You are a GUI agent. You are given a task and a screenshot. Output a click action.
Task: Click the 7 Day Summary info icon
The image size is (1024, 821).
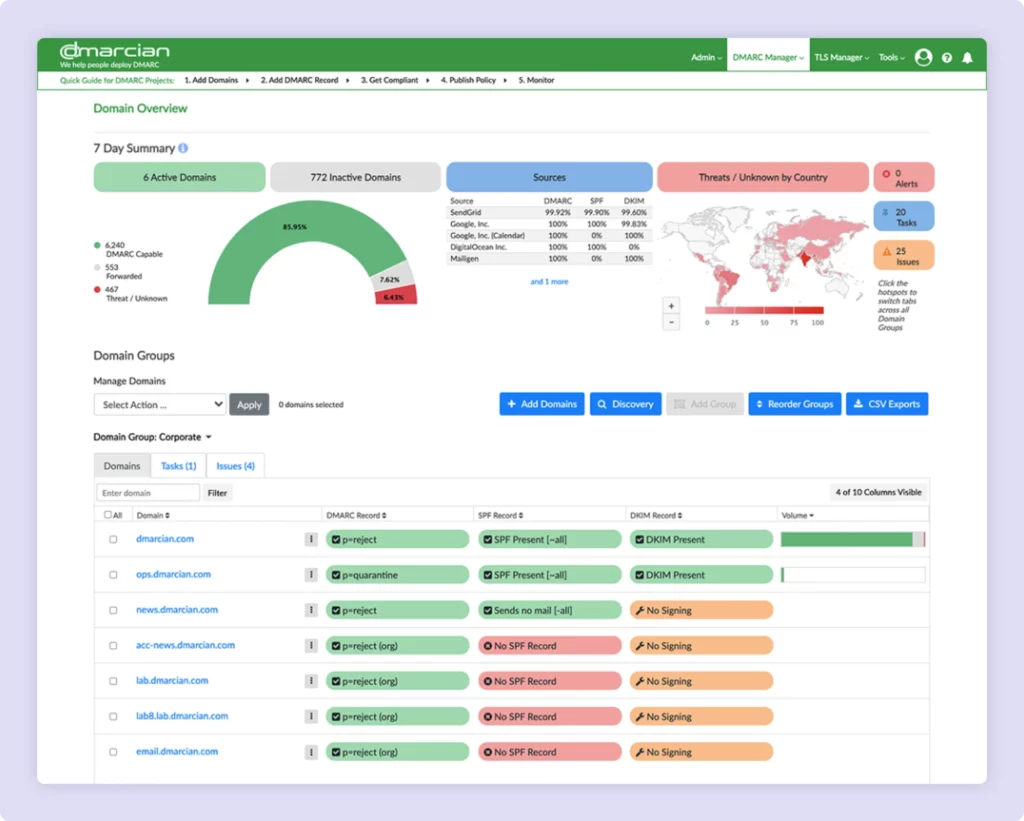(184, 148)
